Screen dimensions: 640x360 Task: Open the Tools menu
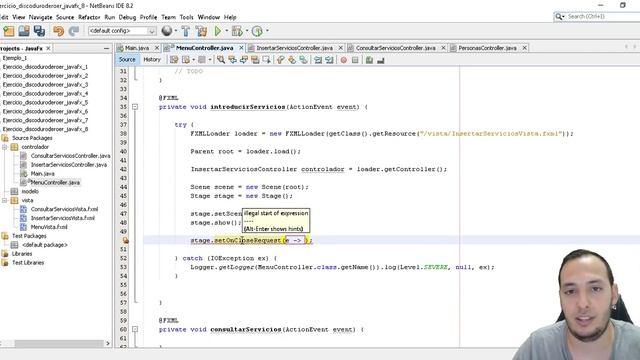click(x=186, y=17)
